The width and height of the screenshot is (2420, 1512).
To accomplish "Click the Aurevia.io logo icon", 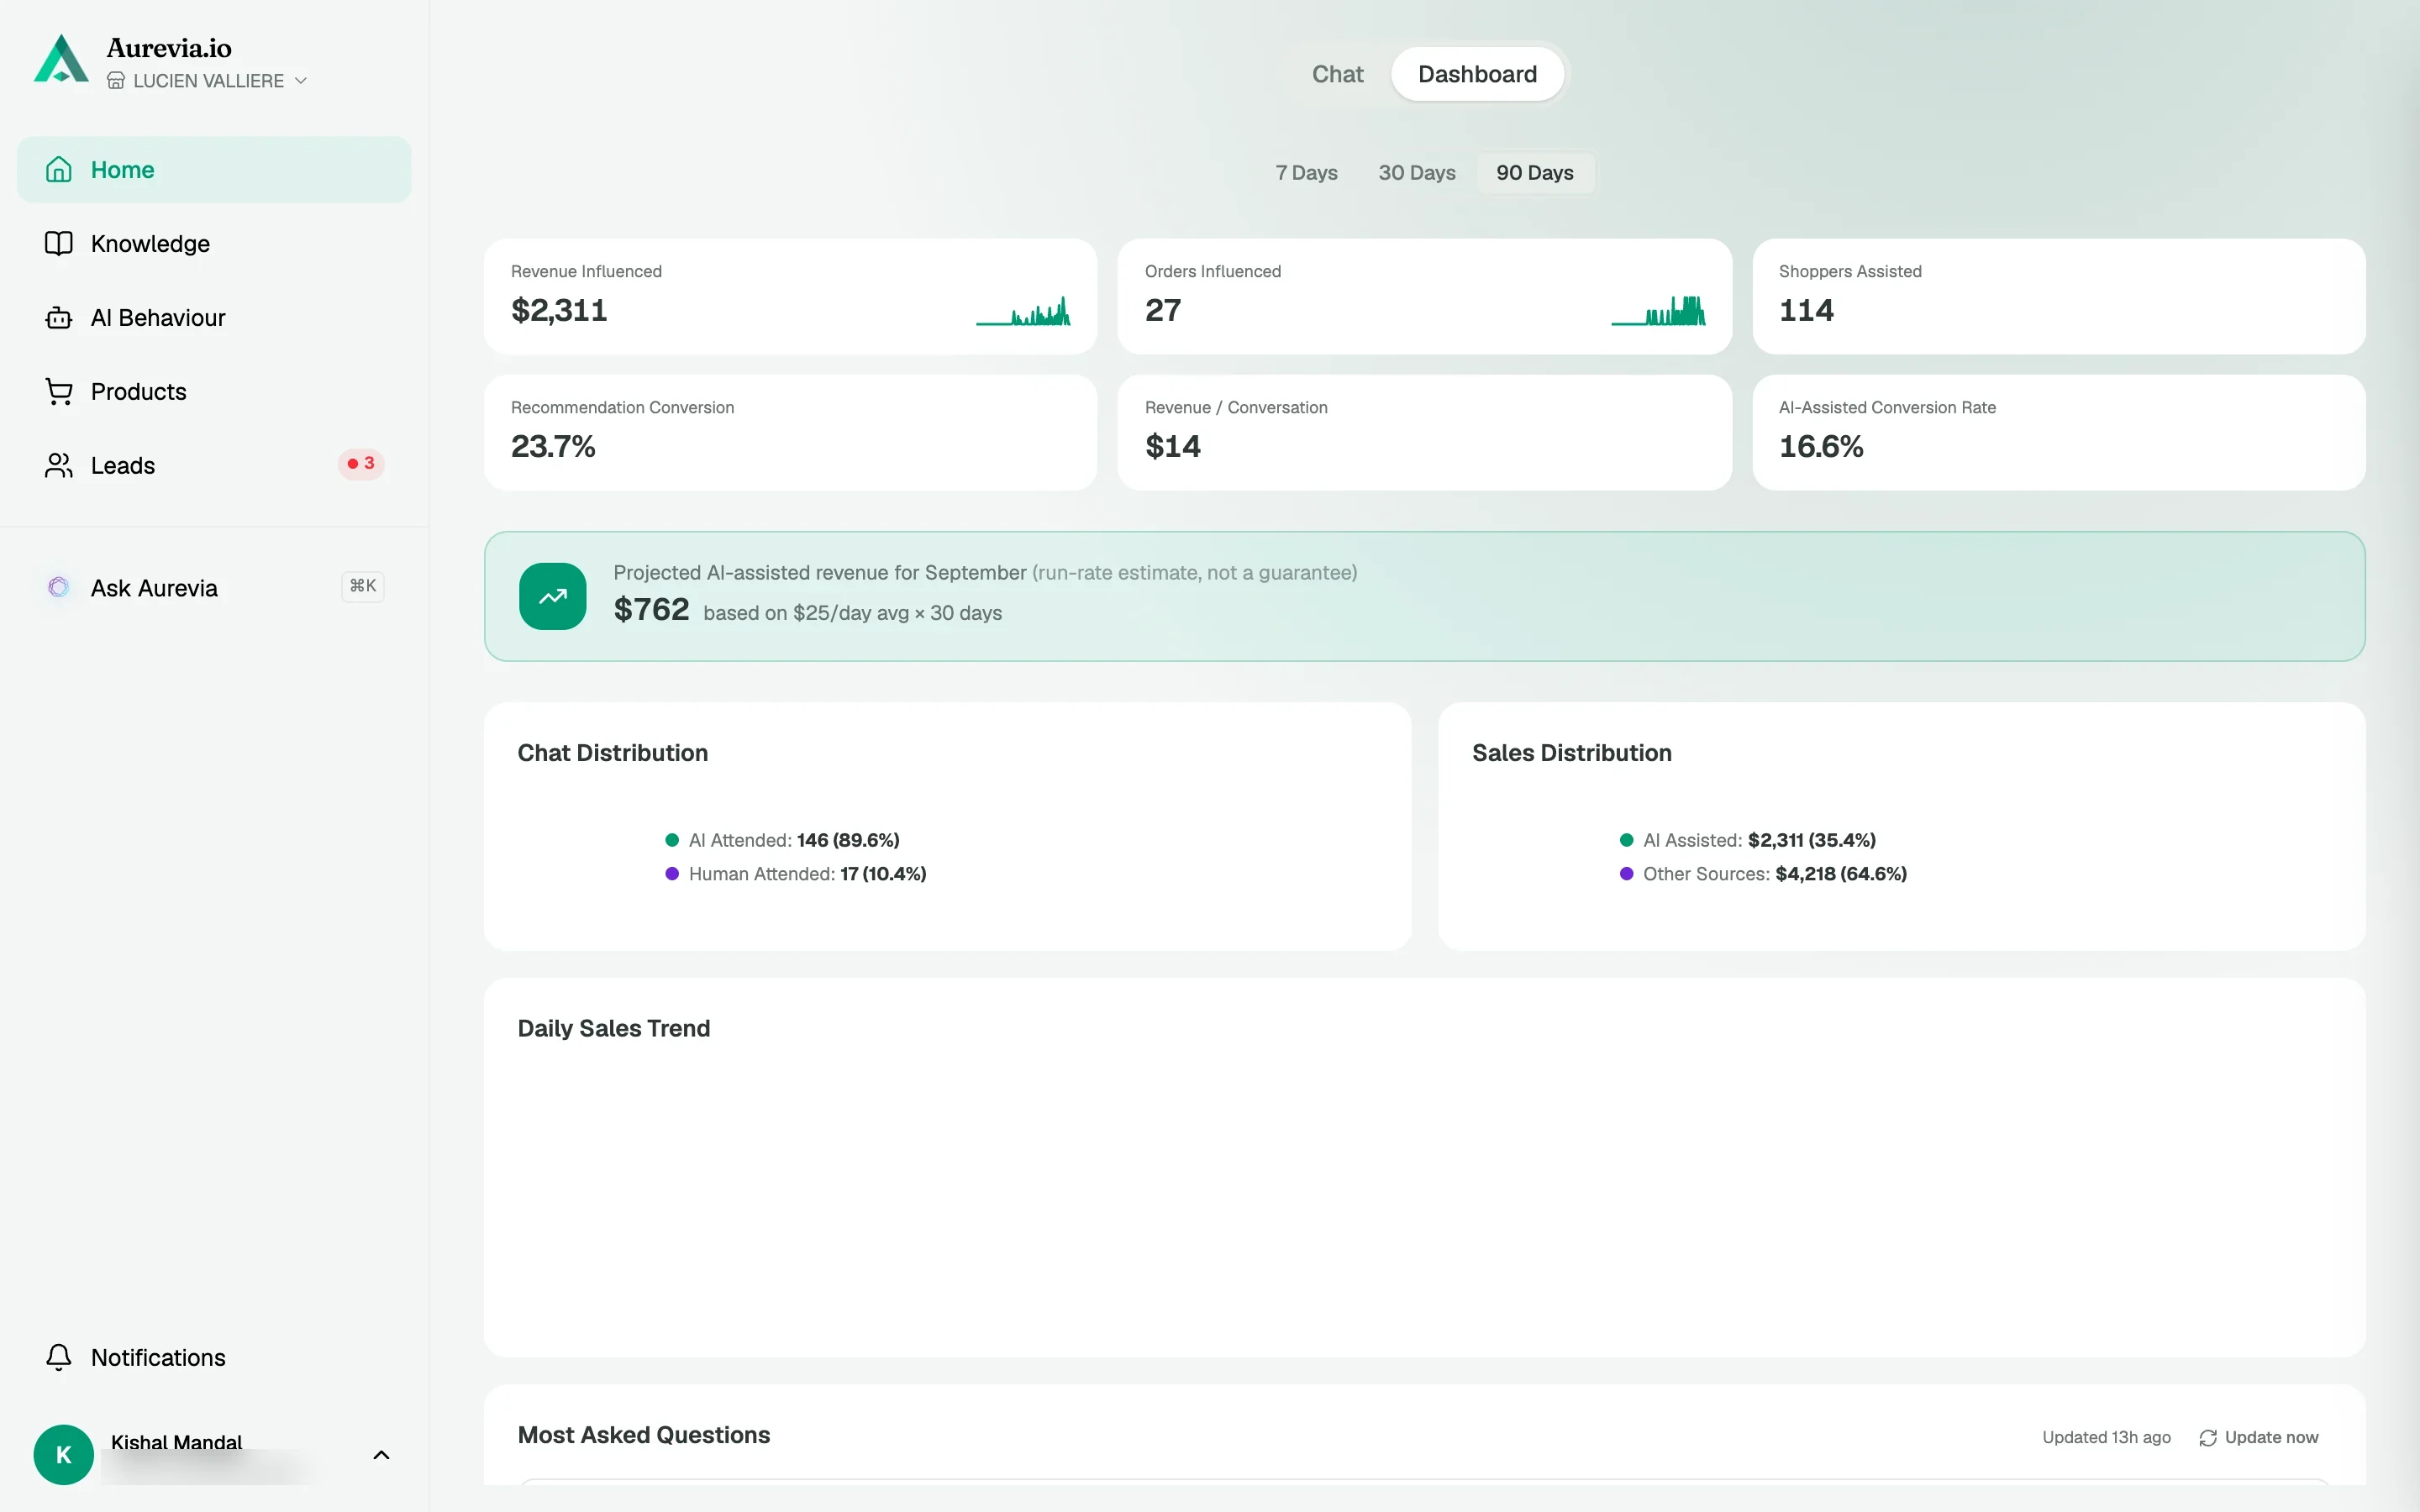I will pyautogui.click(x=61, y=58).
